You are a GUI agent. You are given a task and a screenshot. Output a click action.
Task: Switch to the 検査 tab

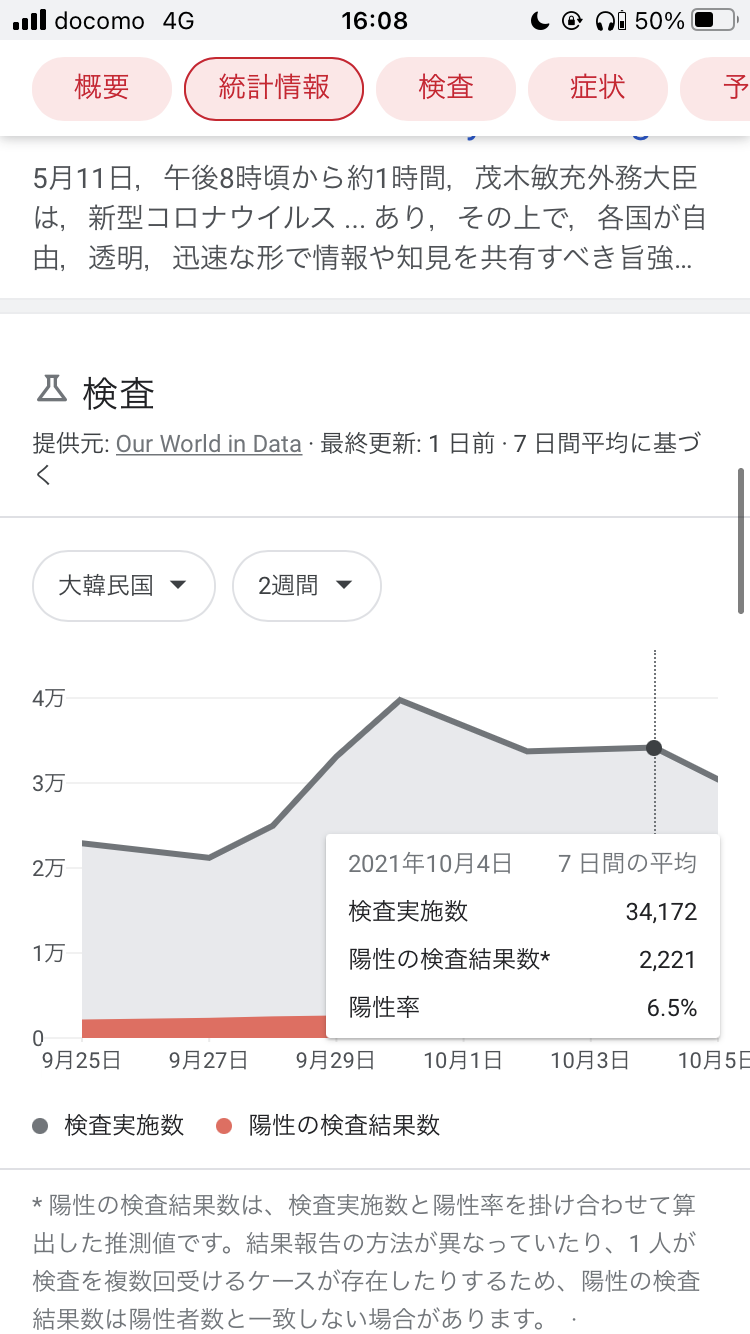[446, 88]
